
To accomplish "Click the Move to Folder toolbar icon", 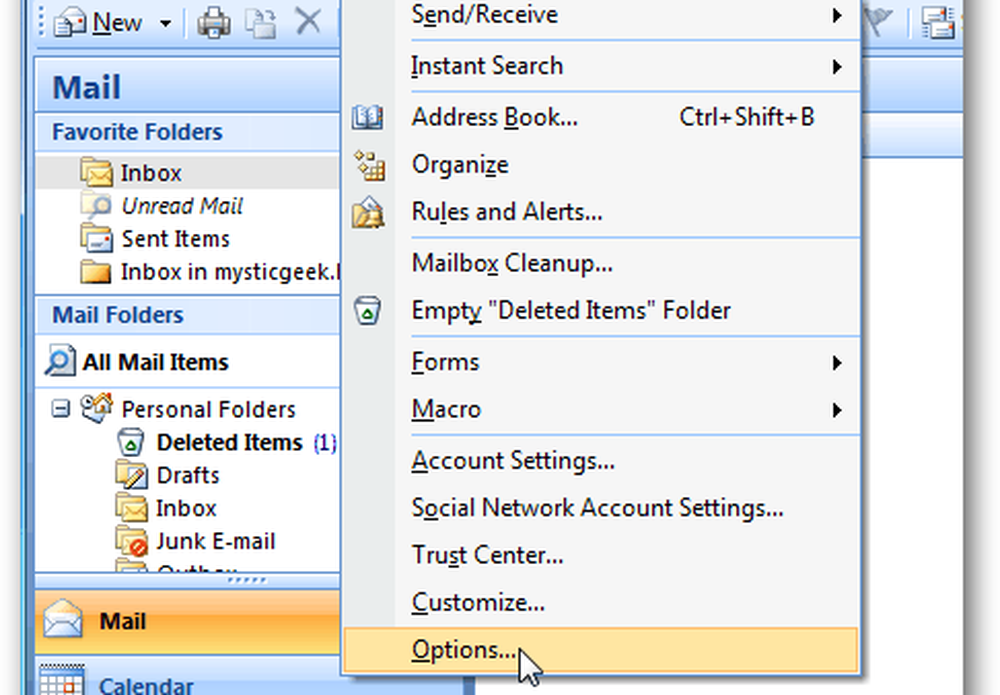I will (x=261, y=24).
